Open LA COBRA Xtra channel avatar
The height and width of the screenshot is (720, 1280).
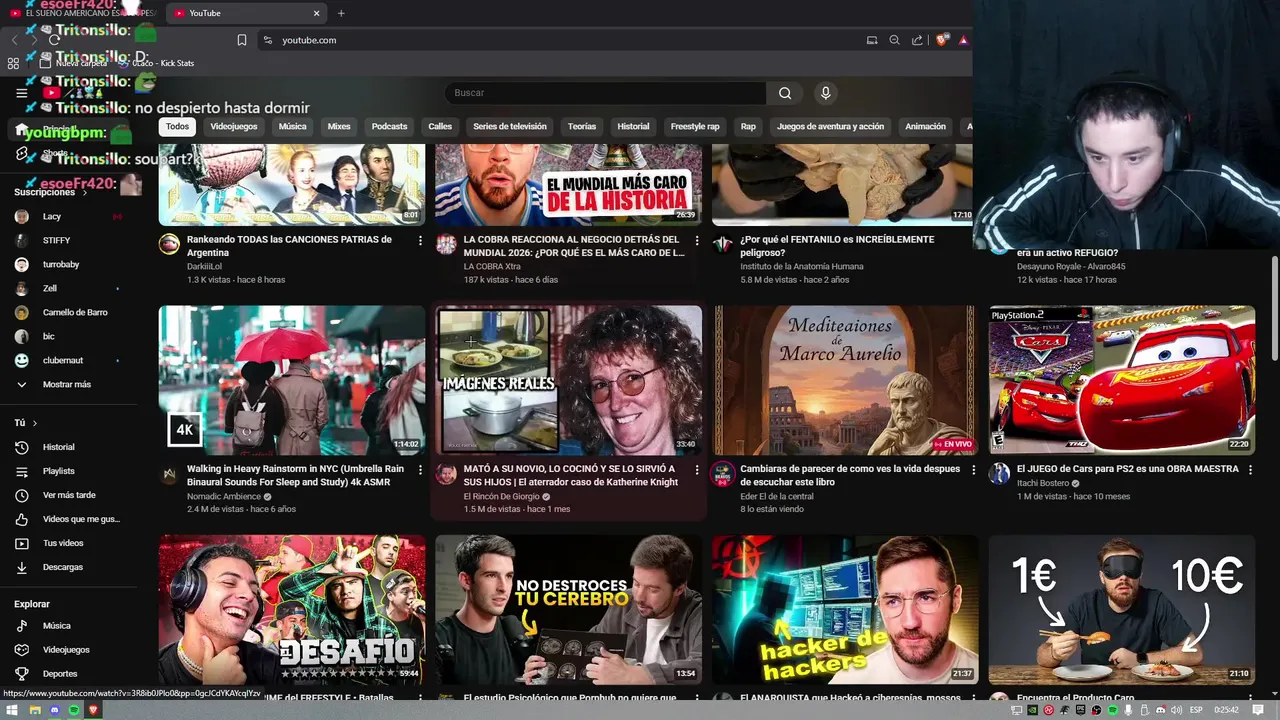(x=446, y=244)
